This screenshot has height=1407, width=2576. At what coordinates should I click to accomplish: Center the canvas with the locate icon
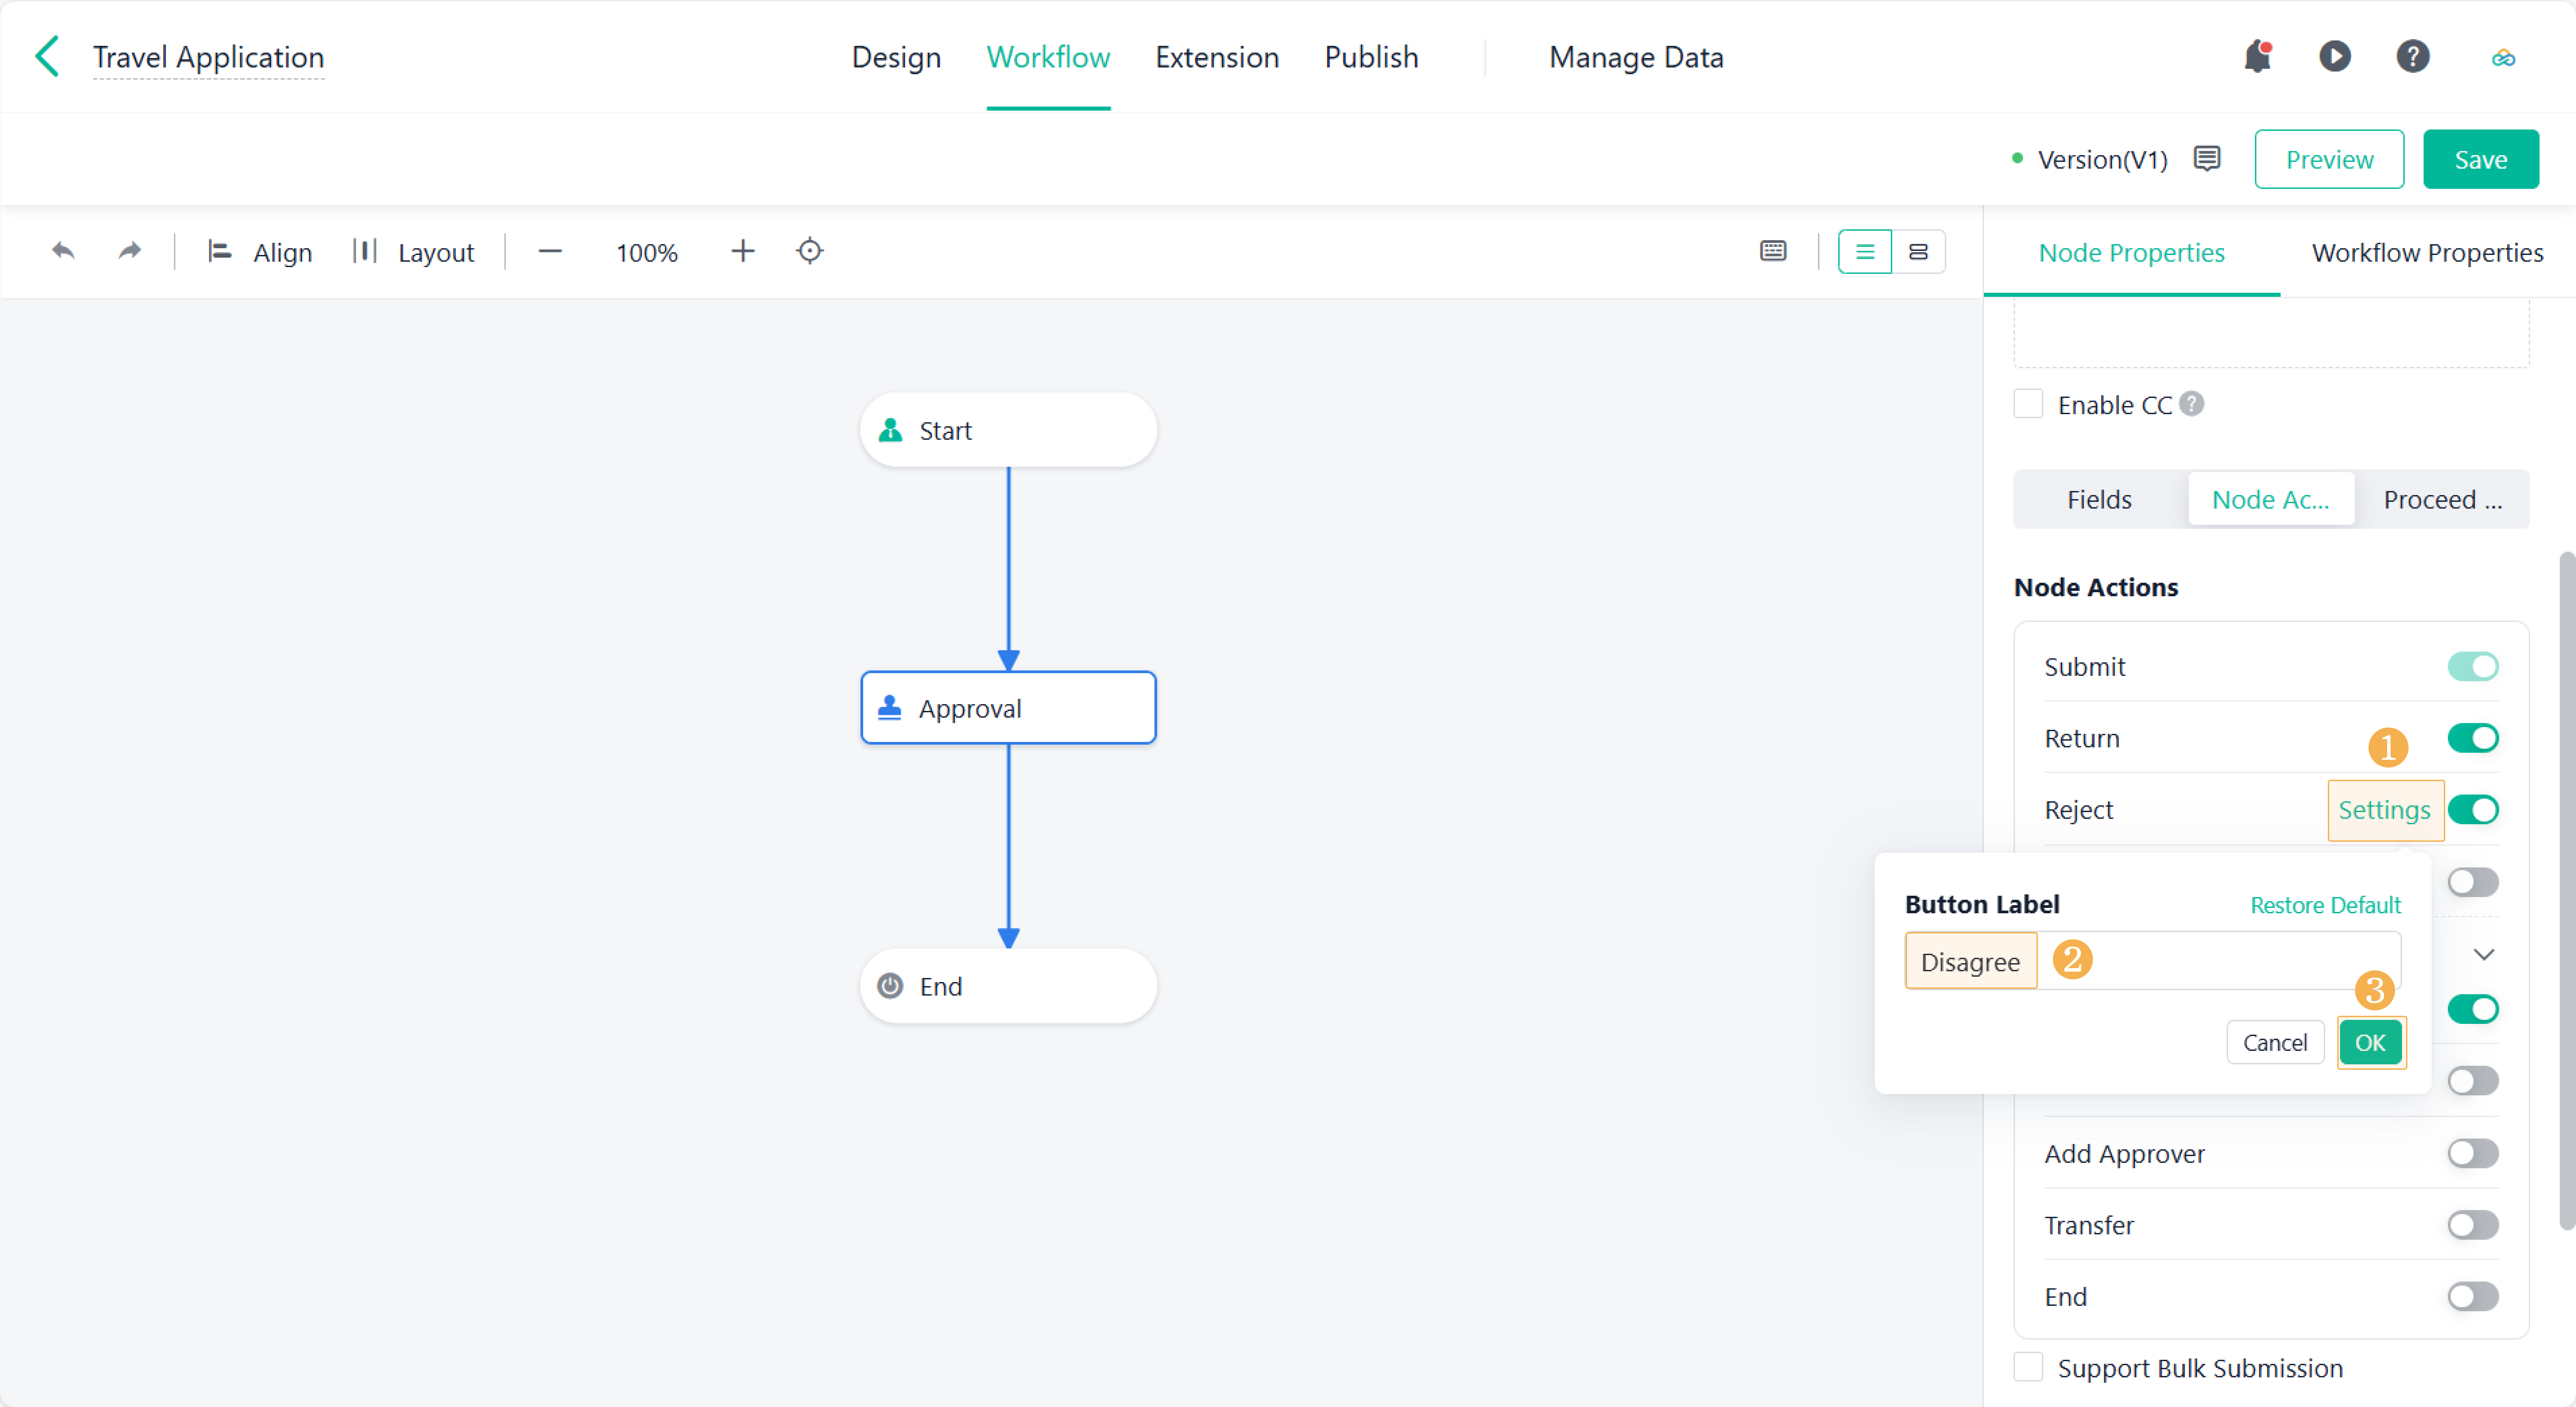[810, 251]
